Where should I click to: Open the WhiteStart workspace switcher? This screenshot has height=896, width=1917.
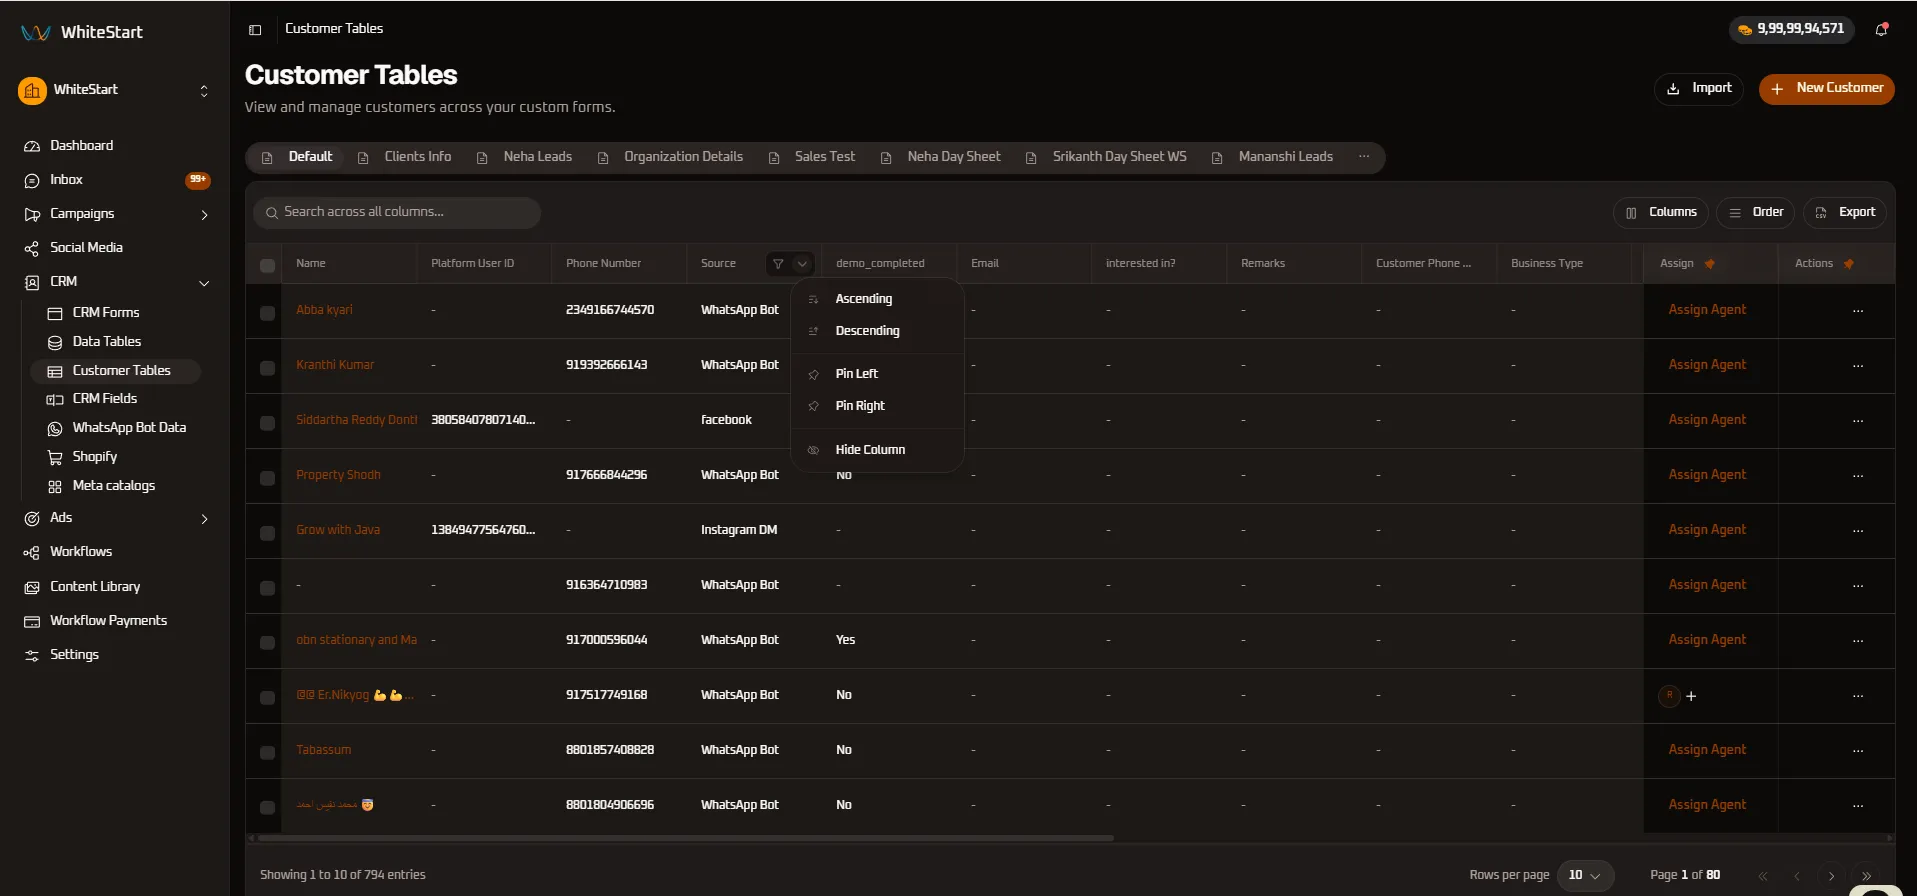[116, 91]
